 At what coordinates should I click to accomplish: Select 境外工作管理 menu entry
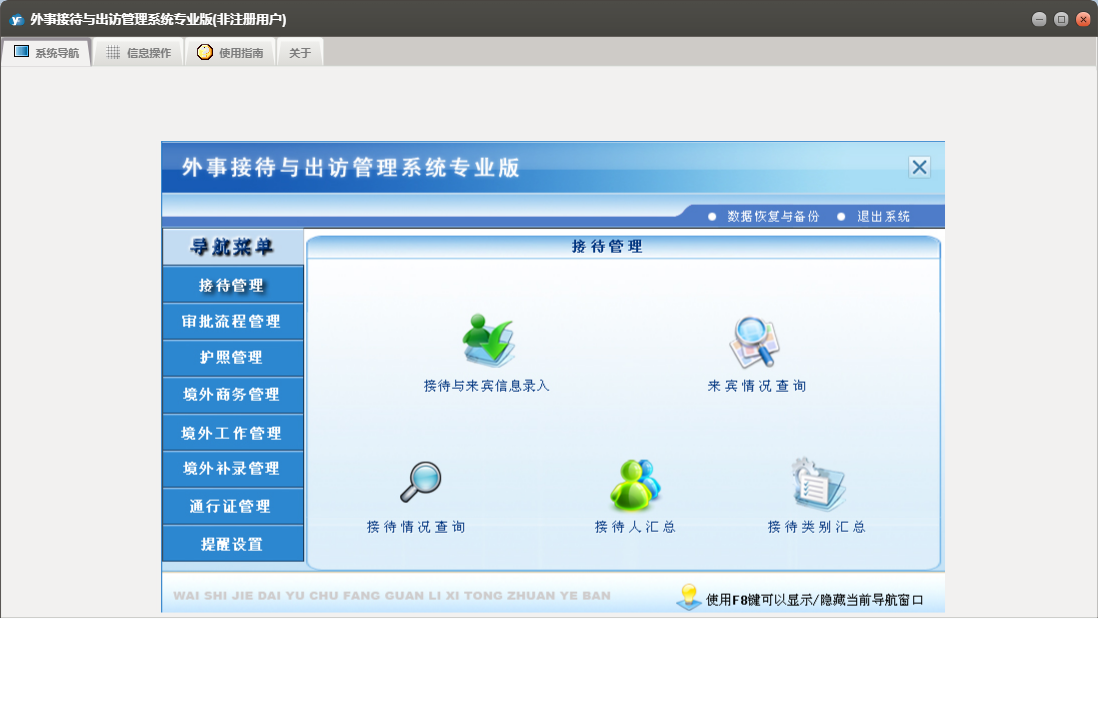tap(232, 433)
